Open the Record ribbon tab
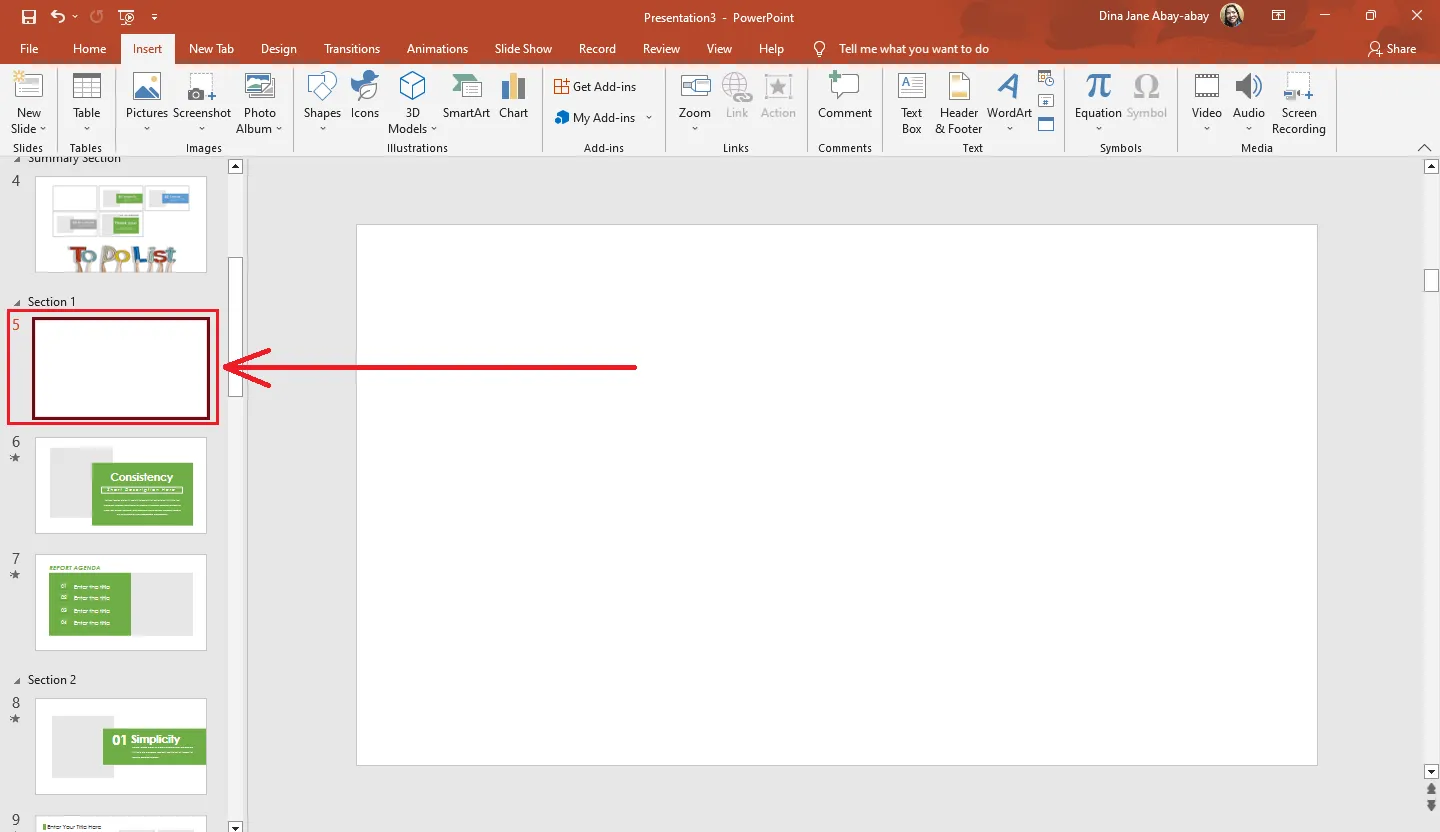Screen dimensions: 1440x832 click(597, 48)
